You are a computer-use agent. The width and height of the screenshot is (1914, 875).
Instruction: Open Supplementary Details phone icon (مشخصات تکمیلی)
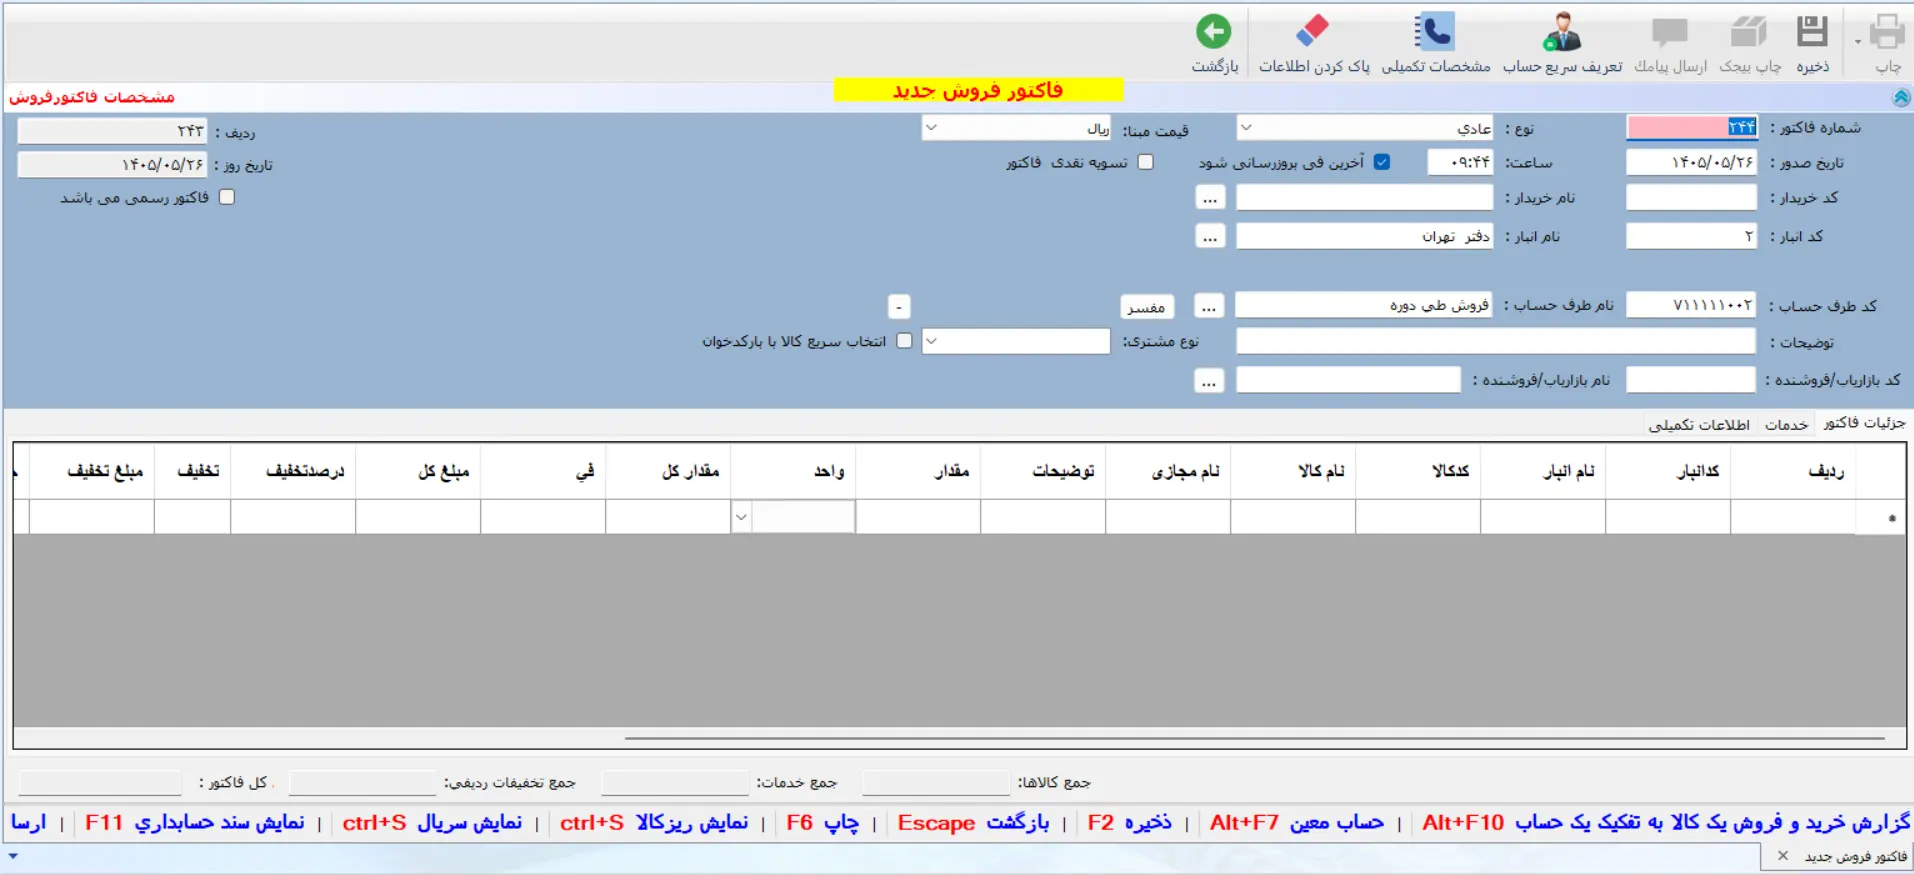coord(1435,32)
